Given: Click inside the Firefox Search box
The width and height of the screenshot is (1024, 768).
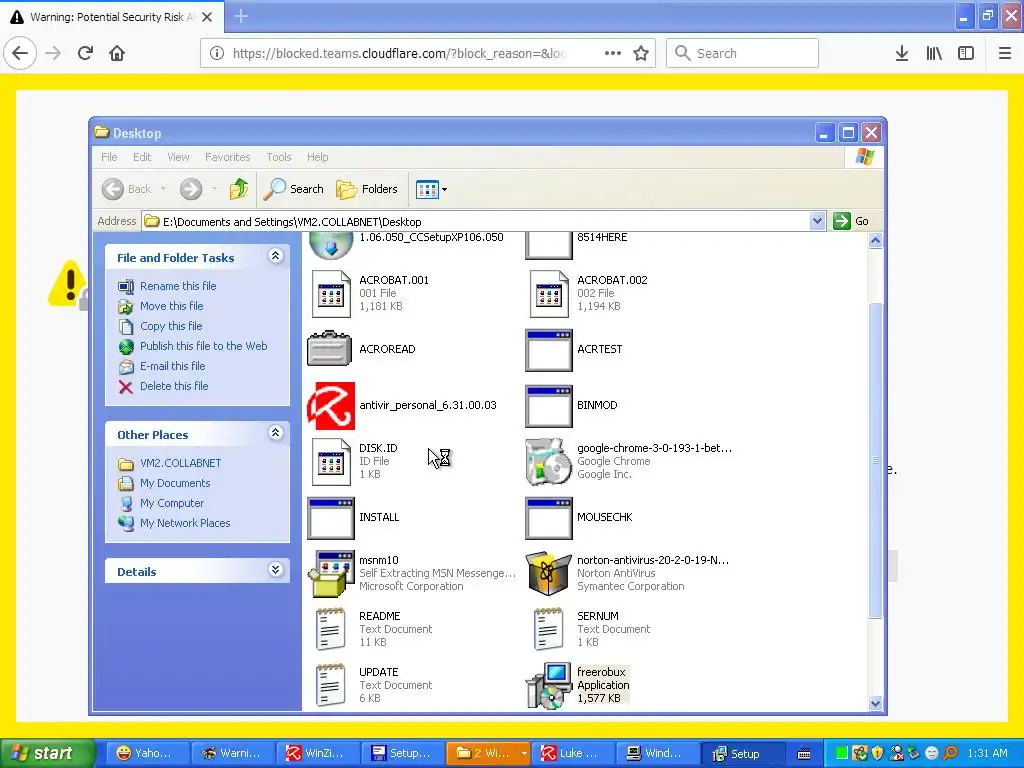Looking at the screenshot, I should (743, 53).
